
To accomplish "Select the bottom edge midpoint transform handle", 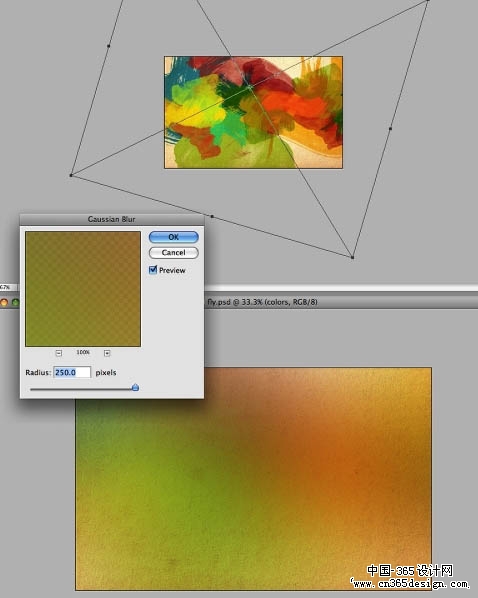I will click(212, 217).
